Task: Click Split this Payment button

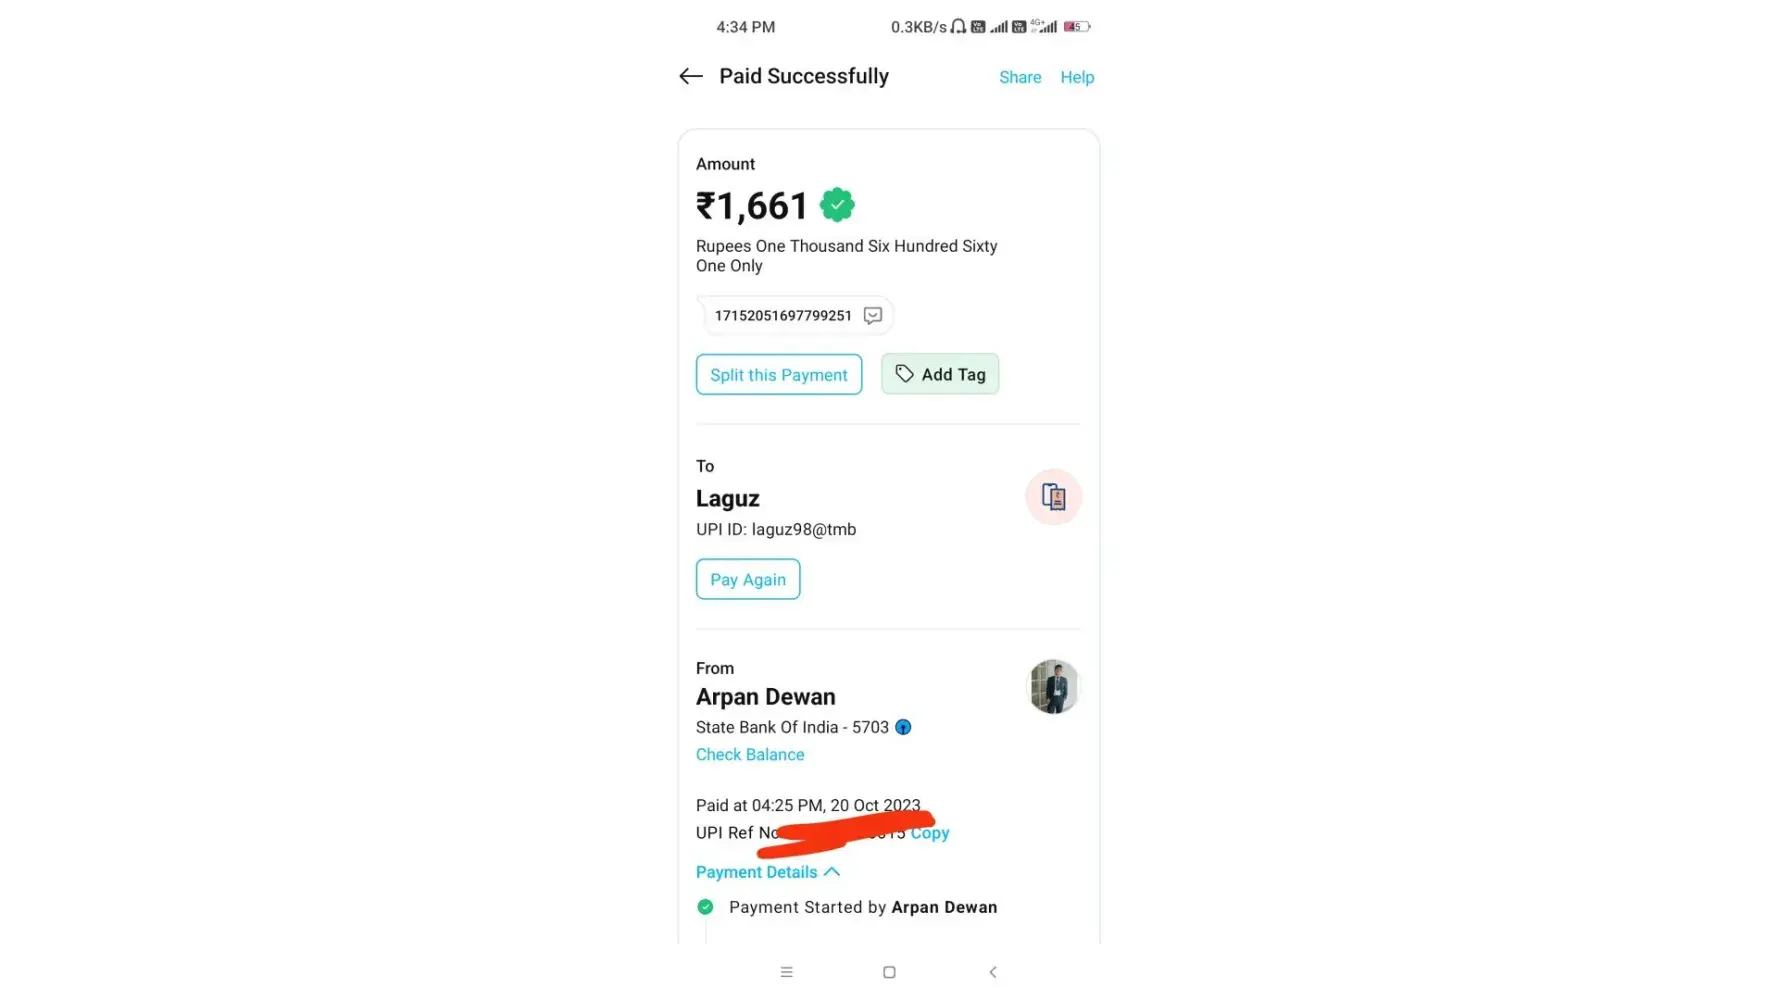Action: click(778, 375)
